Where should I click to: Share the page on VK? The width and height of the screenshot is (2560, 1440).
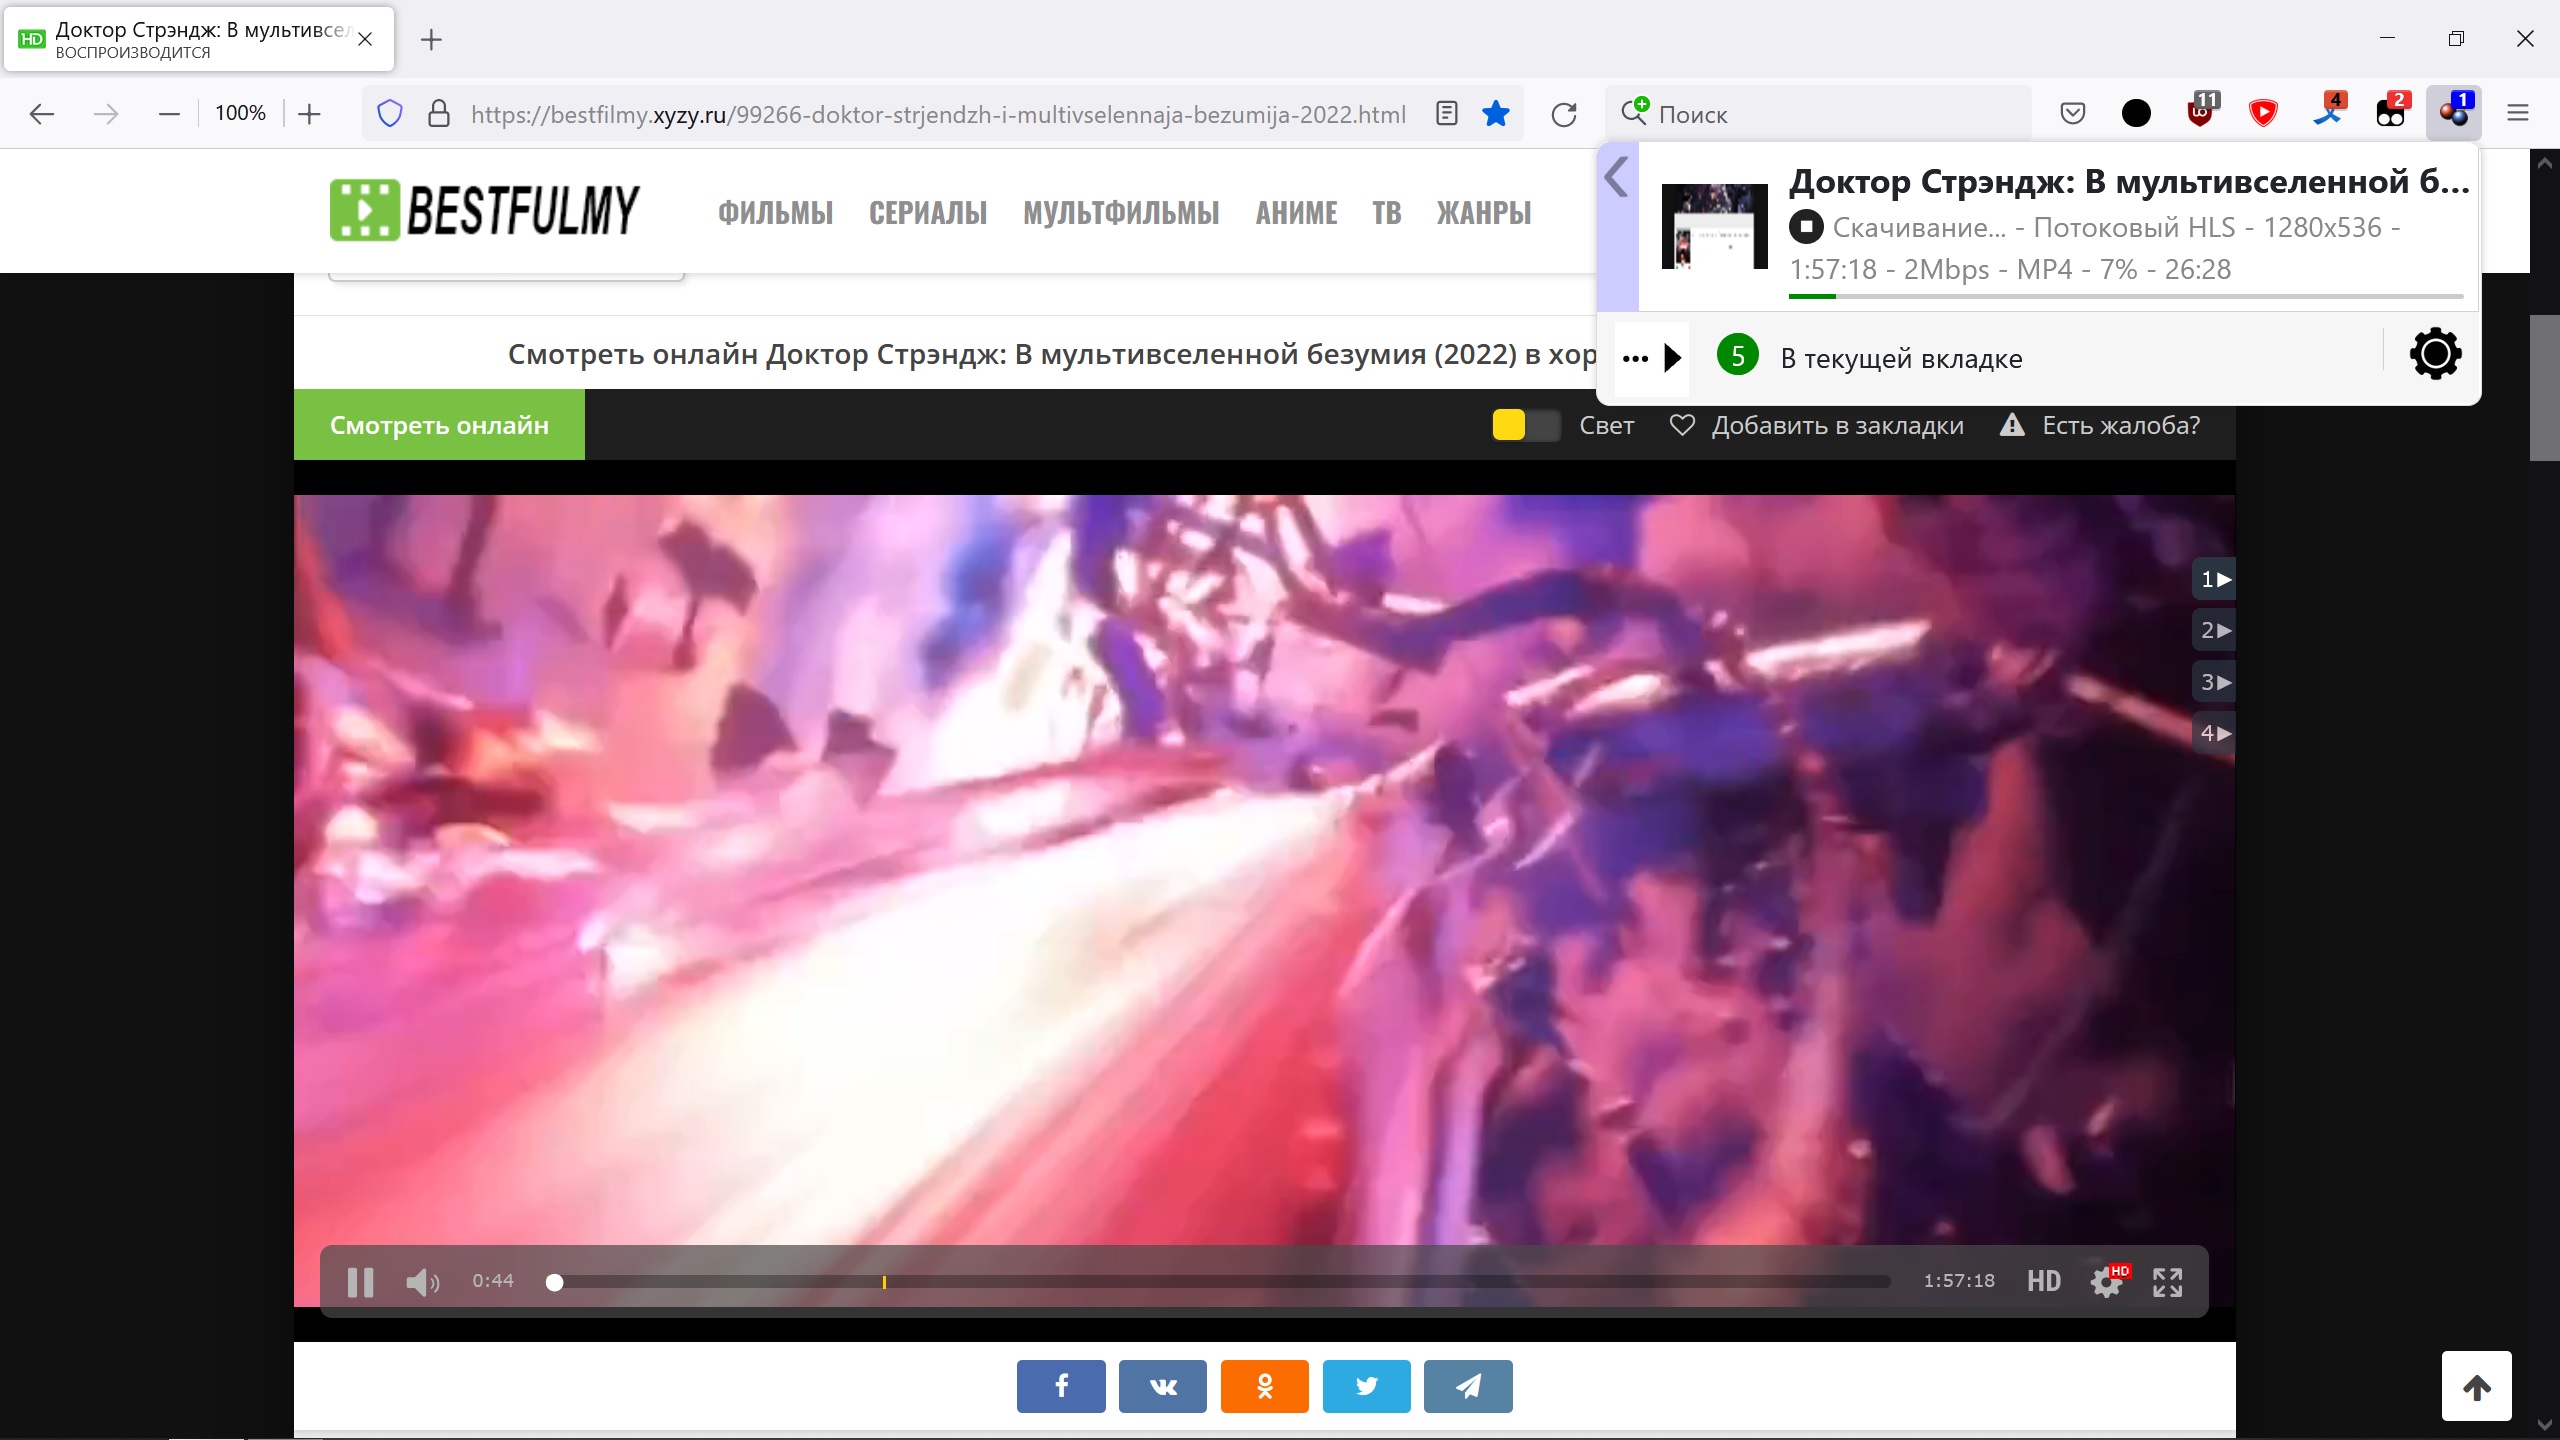(1162, 1386)
